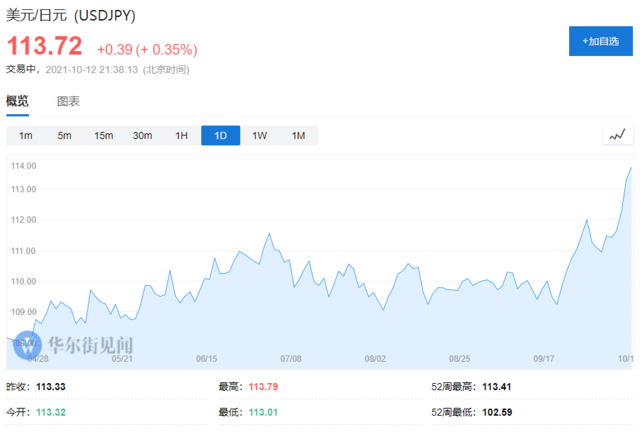Click the 09/17 date label on axis
The image size is (640, 432).
(545, 357)
